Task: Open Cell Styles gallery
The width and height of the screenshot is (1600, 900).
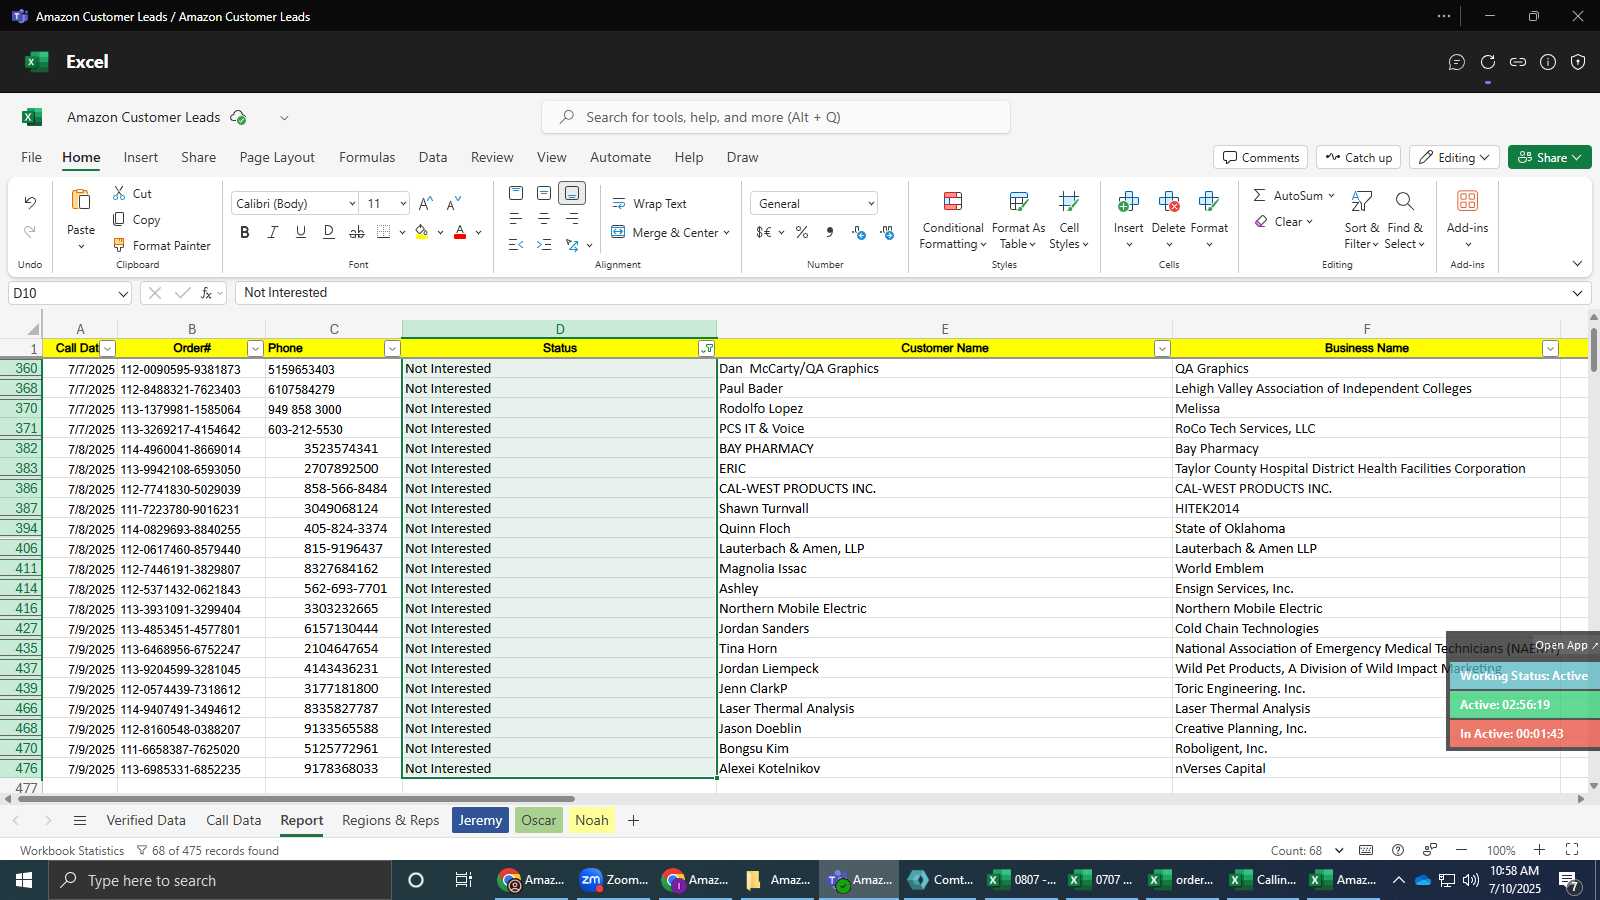Action: tap(1069, 220)
